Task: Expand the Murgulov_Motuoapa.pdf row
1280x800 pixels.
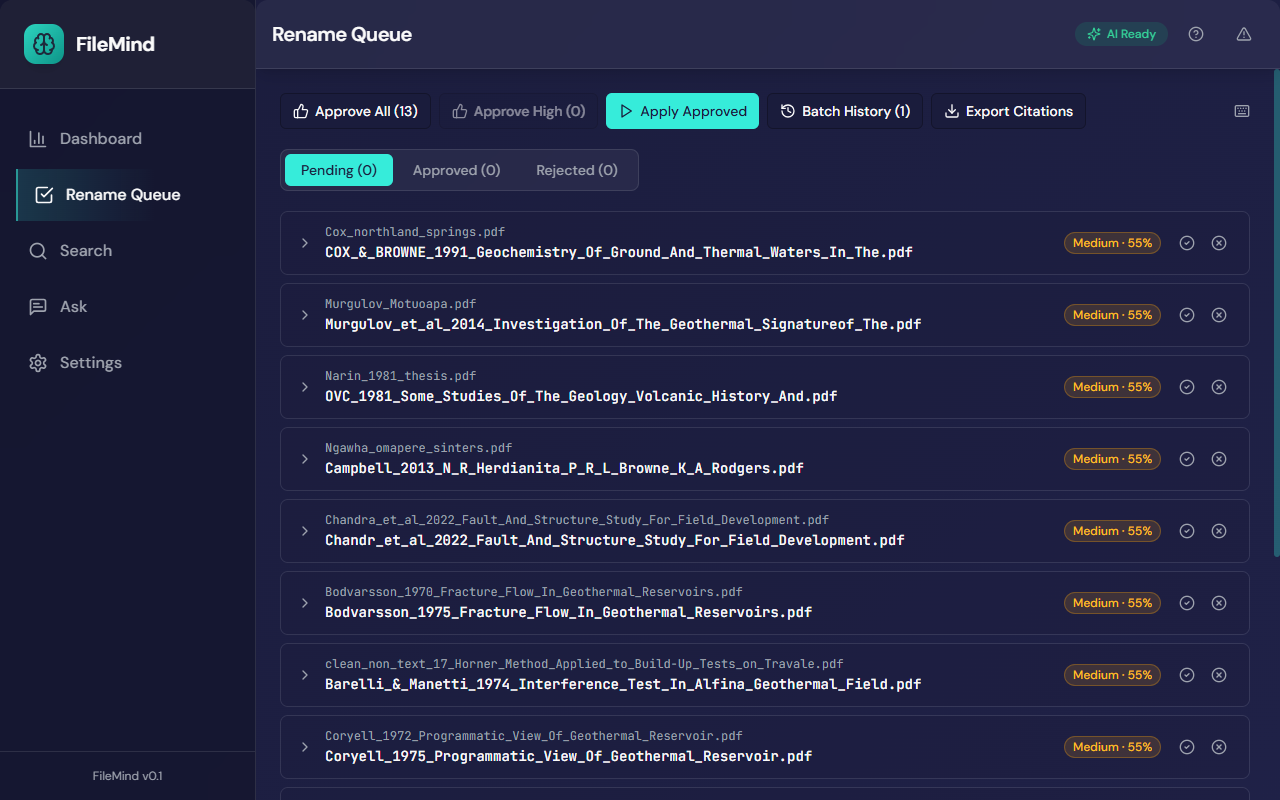Action: point(304,315)
